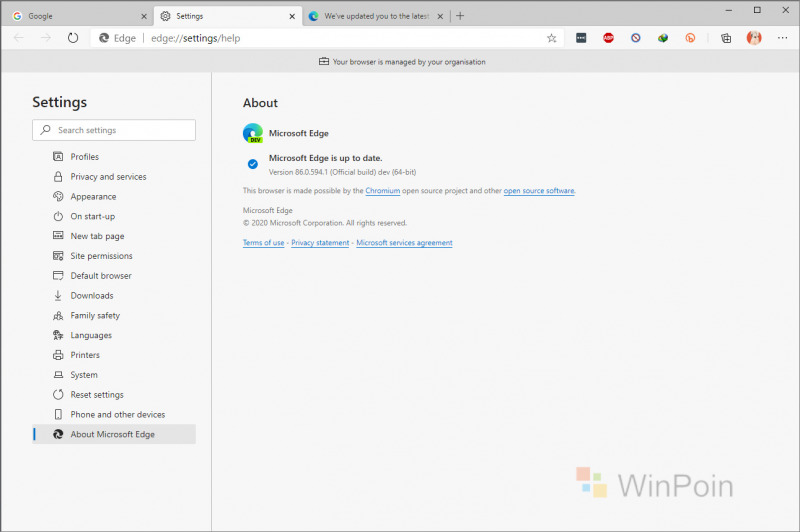Screen dimensions: 800x532
Task: Open Privacy and services settings
Action: coord(108,176)
